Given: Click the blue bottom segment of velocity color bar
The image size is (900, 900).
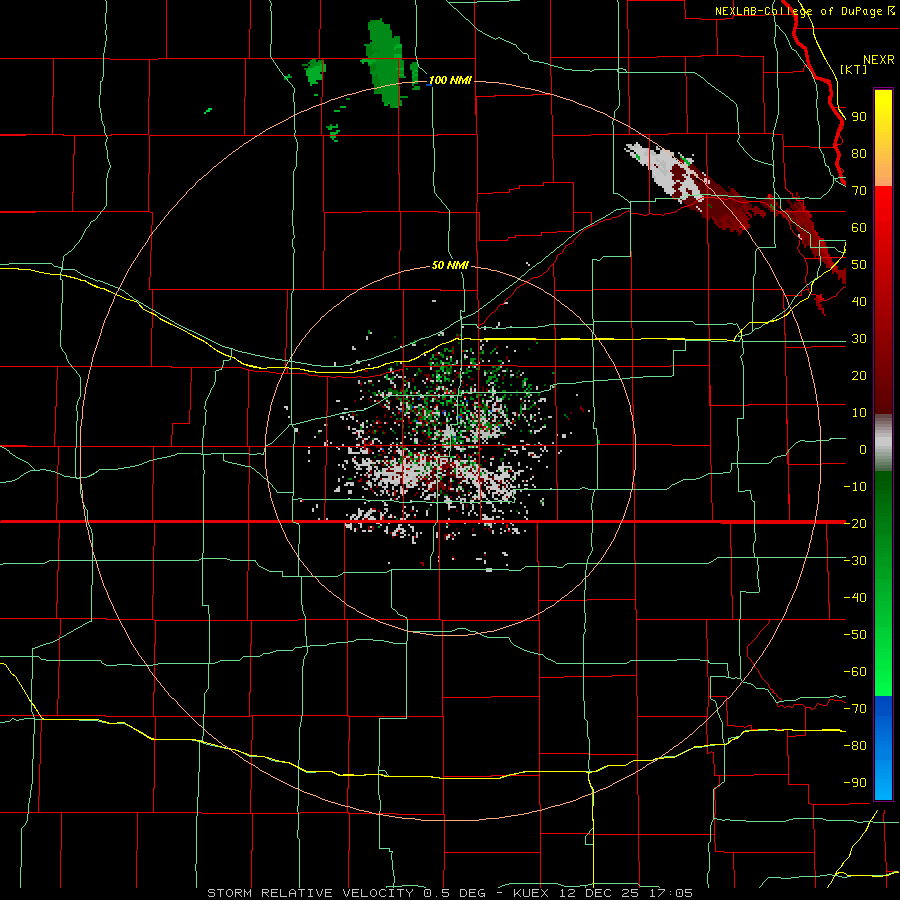Looking at the screenshot, I should pos(883,748).
